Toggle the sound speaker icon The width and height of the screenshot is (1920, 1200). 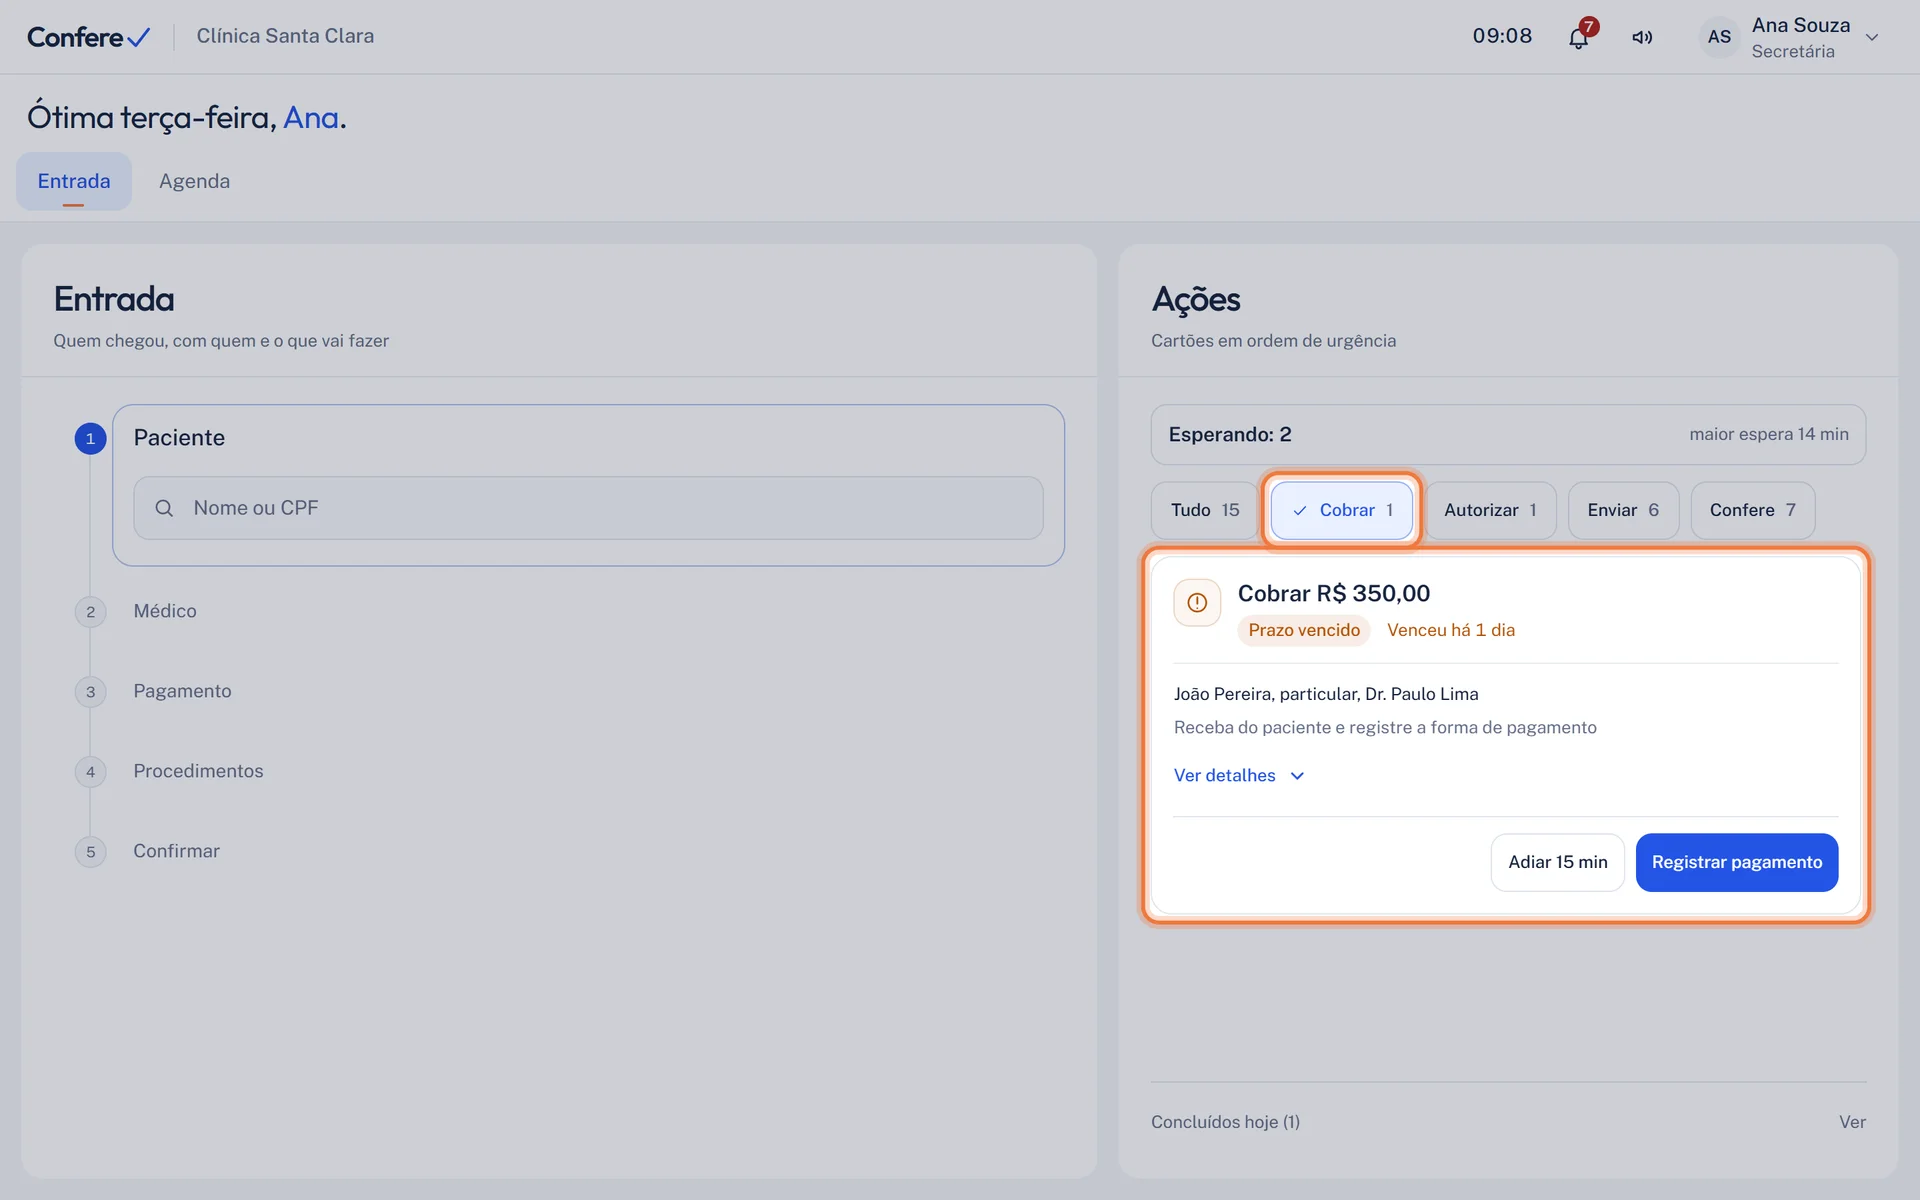pyautogui.click(x=1642, y=38)
